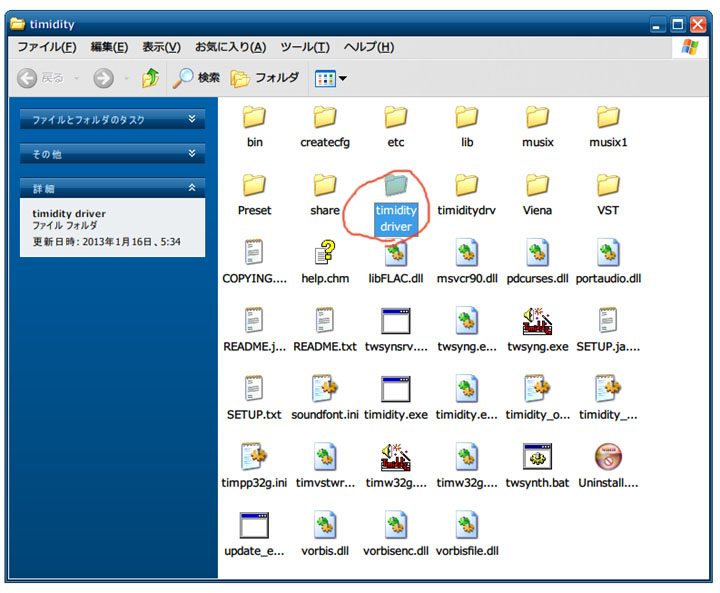Select the VST folder

pyautogui.click(x=608, y=194)
